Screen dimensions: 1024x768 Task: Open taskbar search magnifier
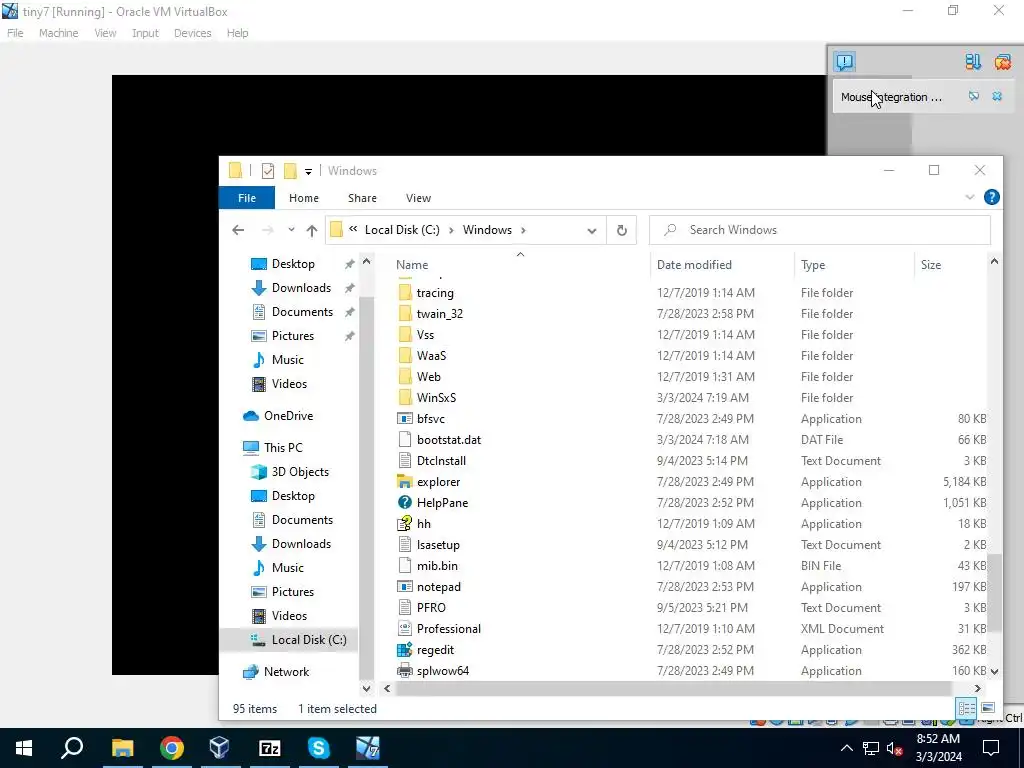(x=72, y=748)
